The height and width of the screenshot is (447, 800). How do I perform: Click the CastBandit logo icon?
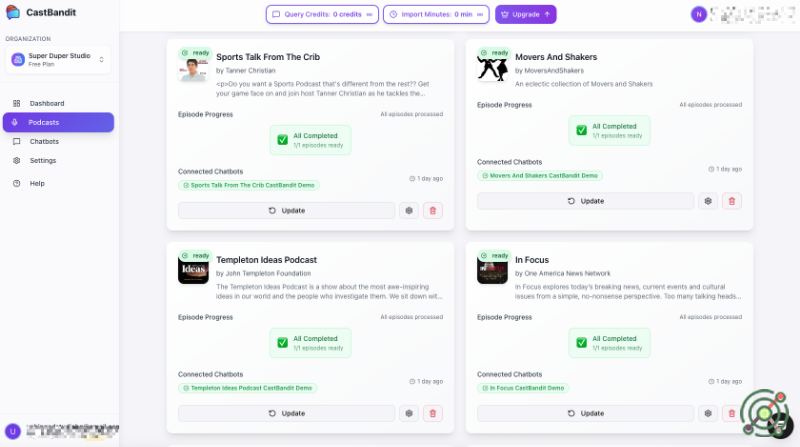click(x=14, y=13)
